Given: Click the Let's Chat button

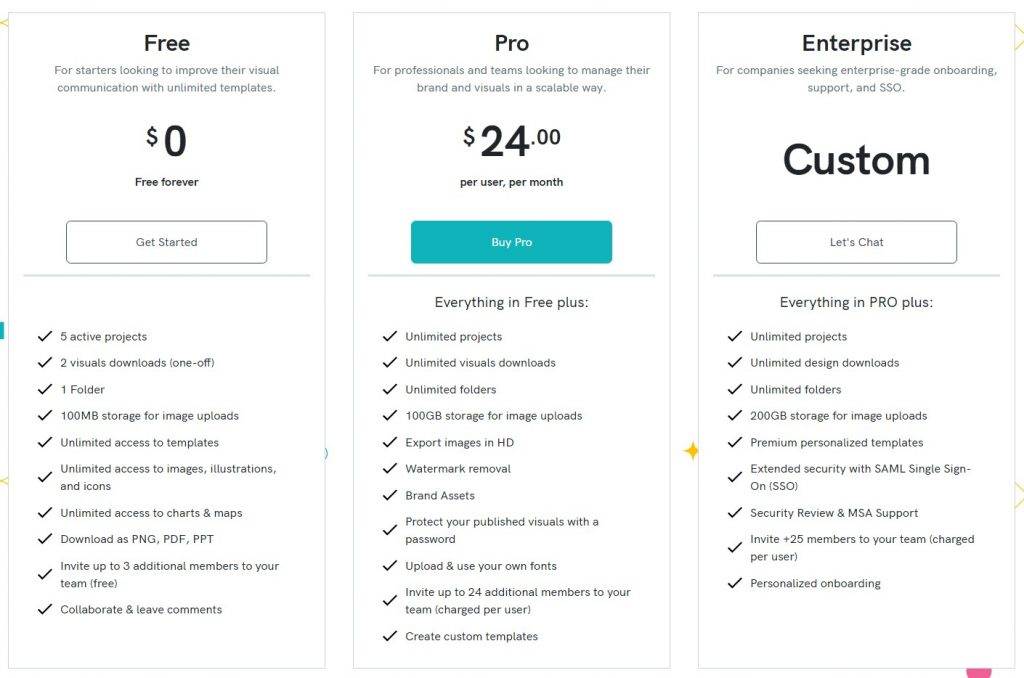Looking at the screenshot, I should (x=856, y=242).
